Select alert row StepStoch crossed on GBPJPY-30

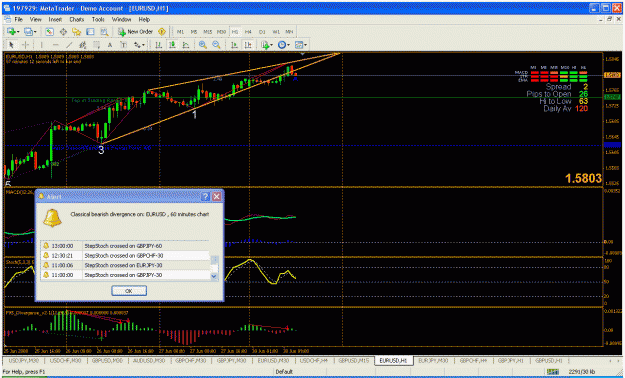[125, 275]
